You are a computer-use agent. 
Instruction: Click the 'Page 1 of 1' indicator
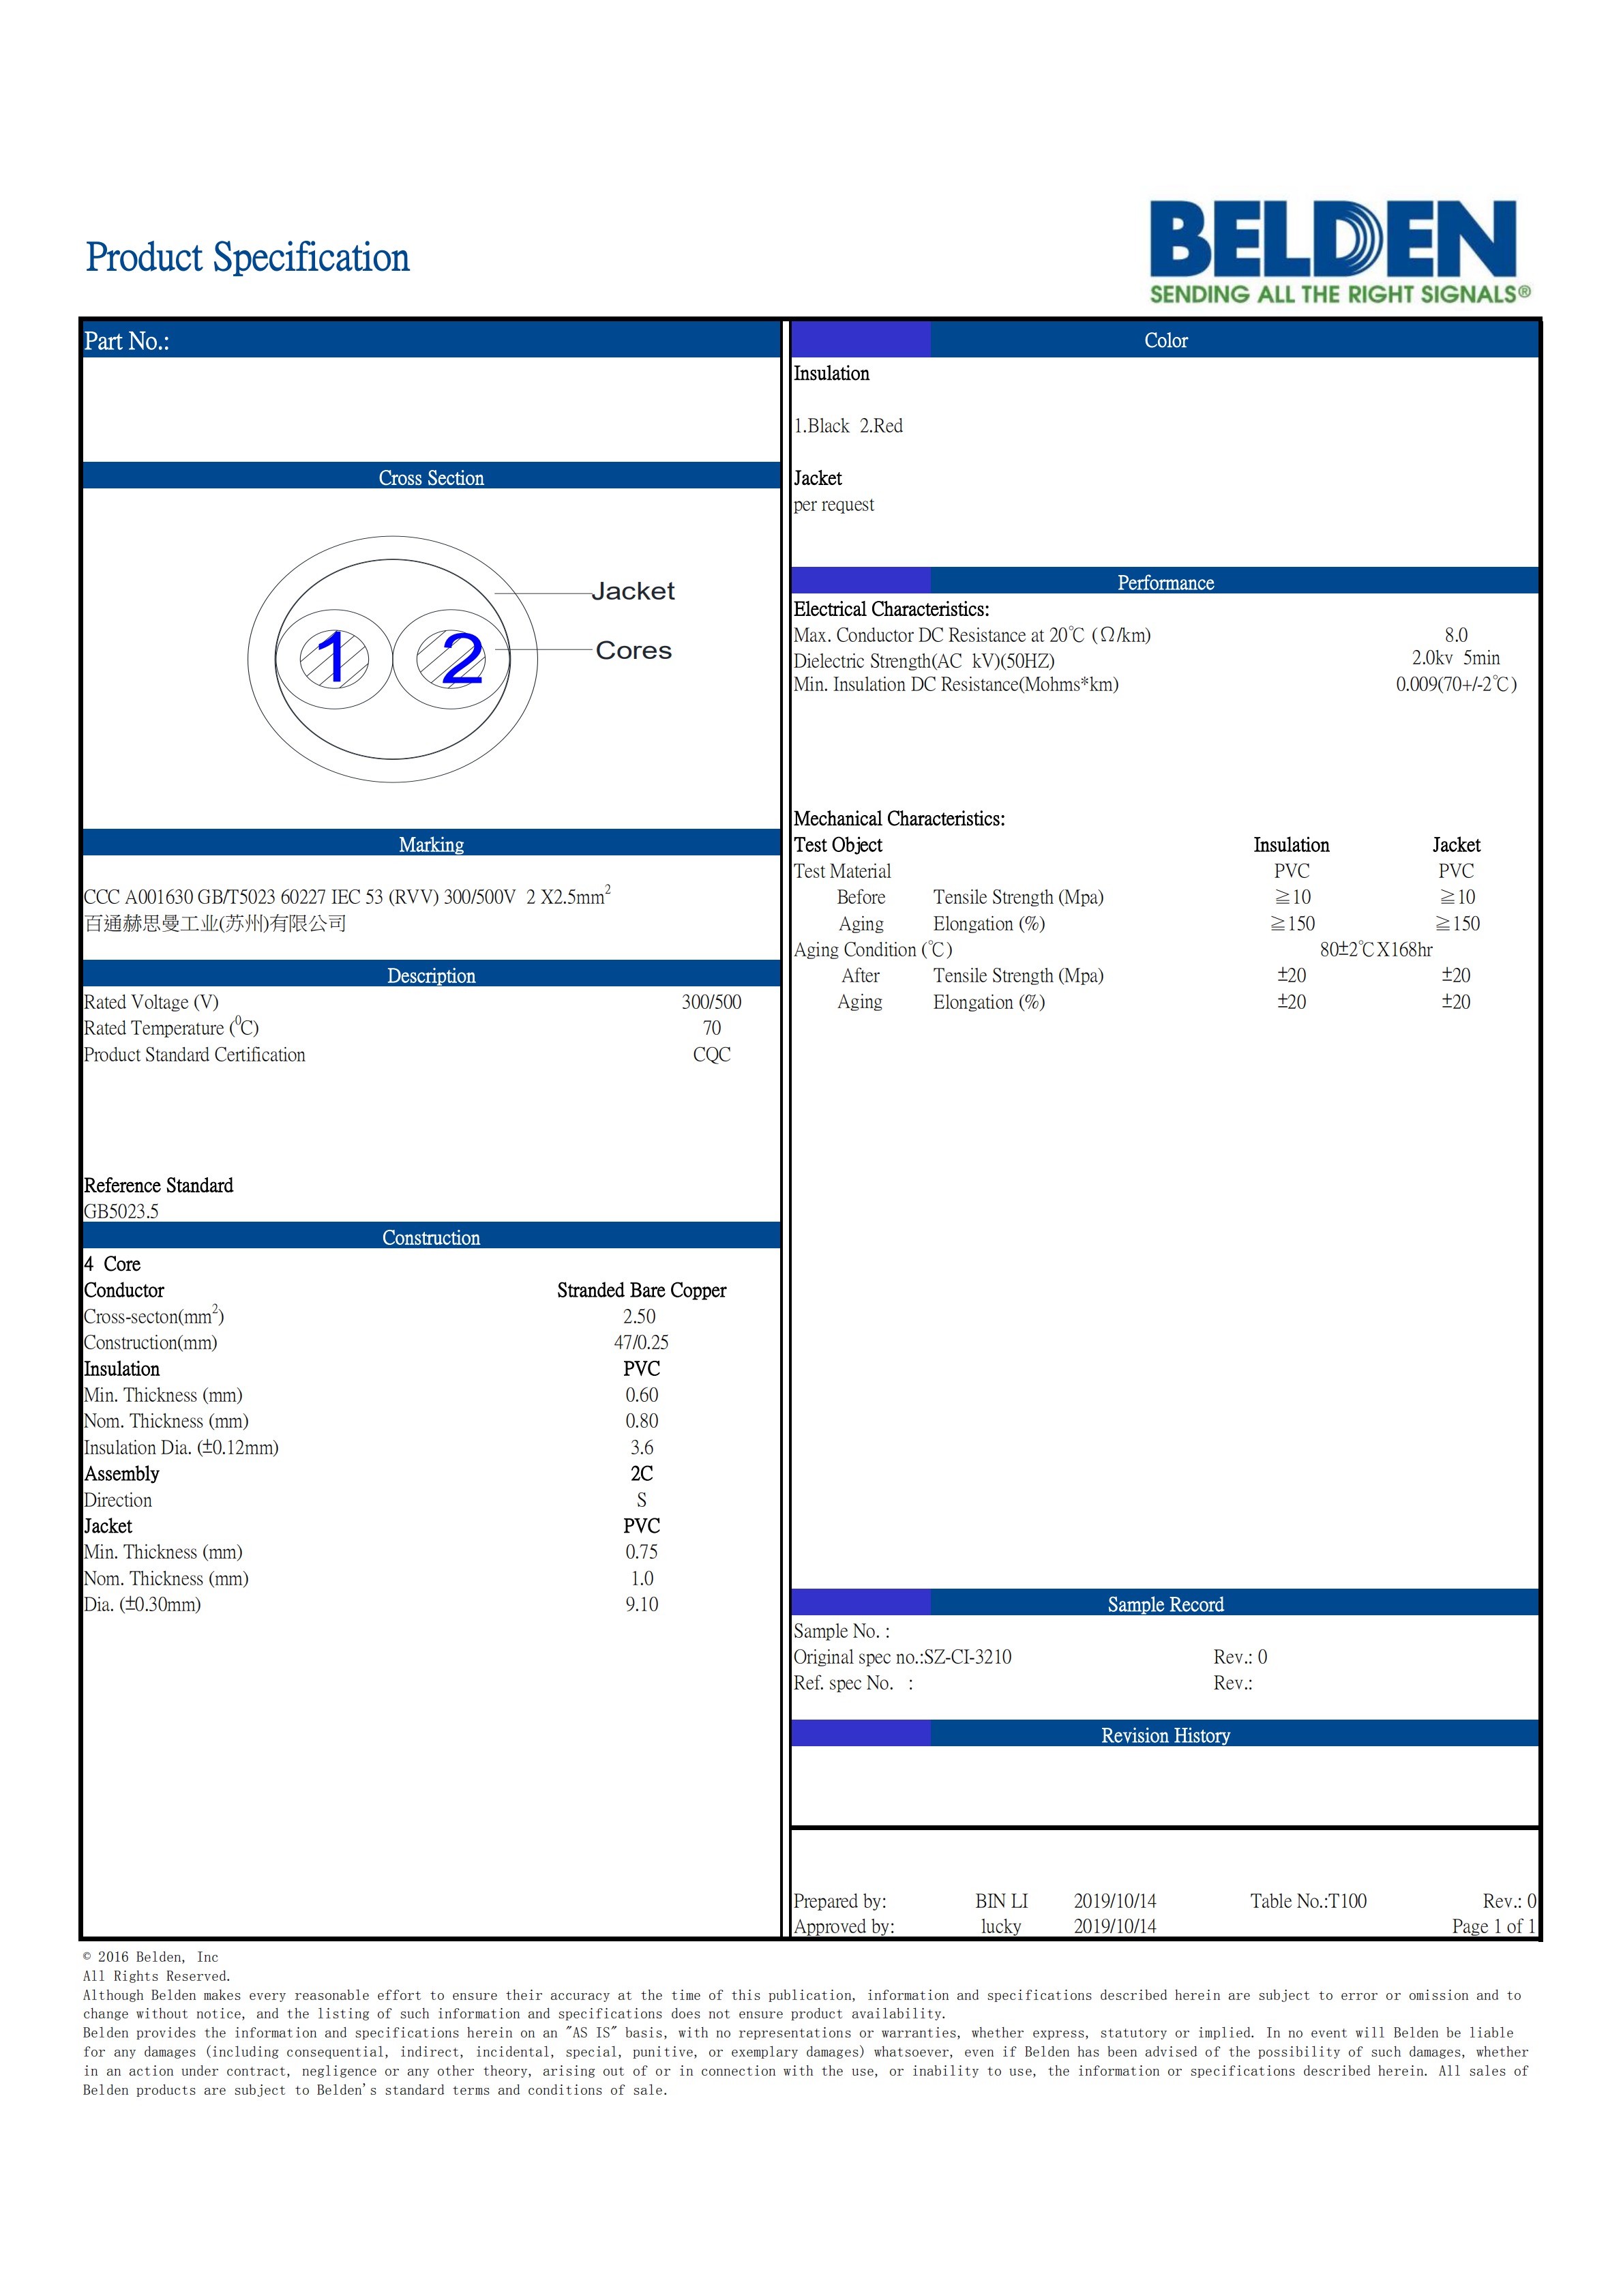pos(1493,1927)
